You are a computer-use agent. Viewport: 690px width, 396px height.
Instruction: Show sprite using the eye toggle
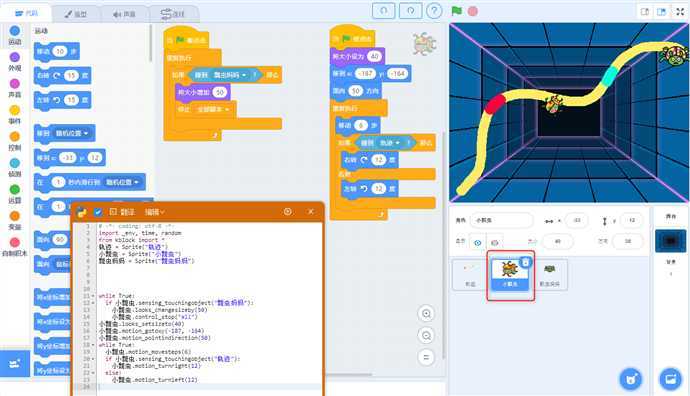click(477, 242)
